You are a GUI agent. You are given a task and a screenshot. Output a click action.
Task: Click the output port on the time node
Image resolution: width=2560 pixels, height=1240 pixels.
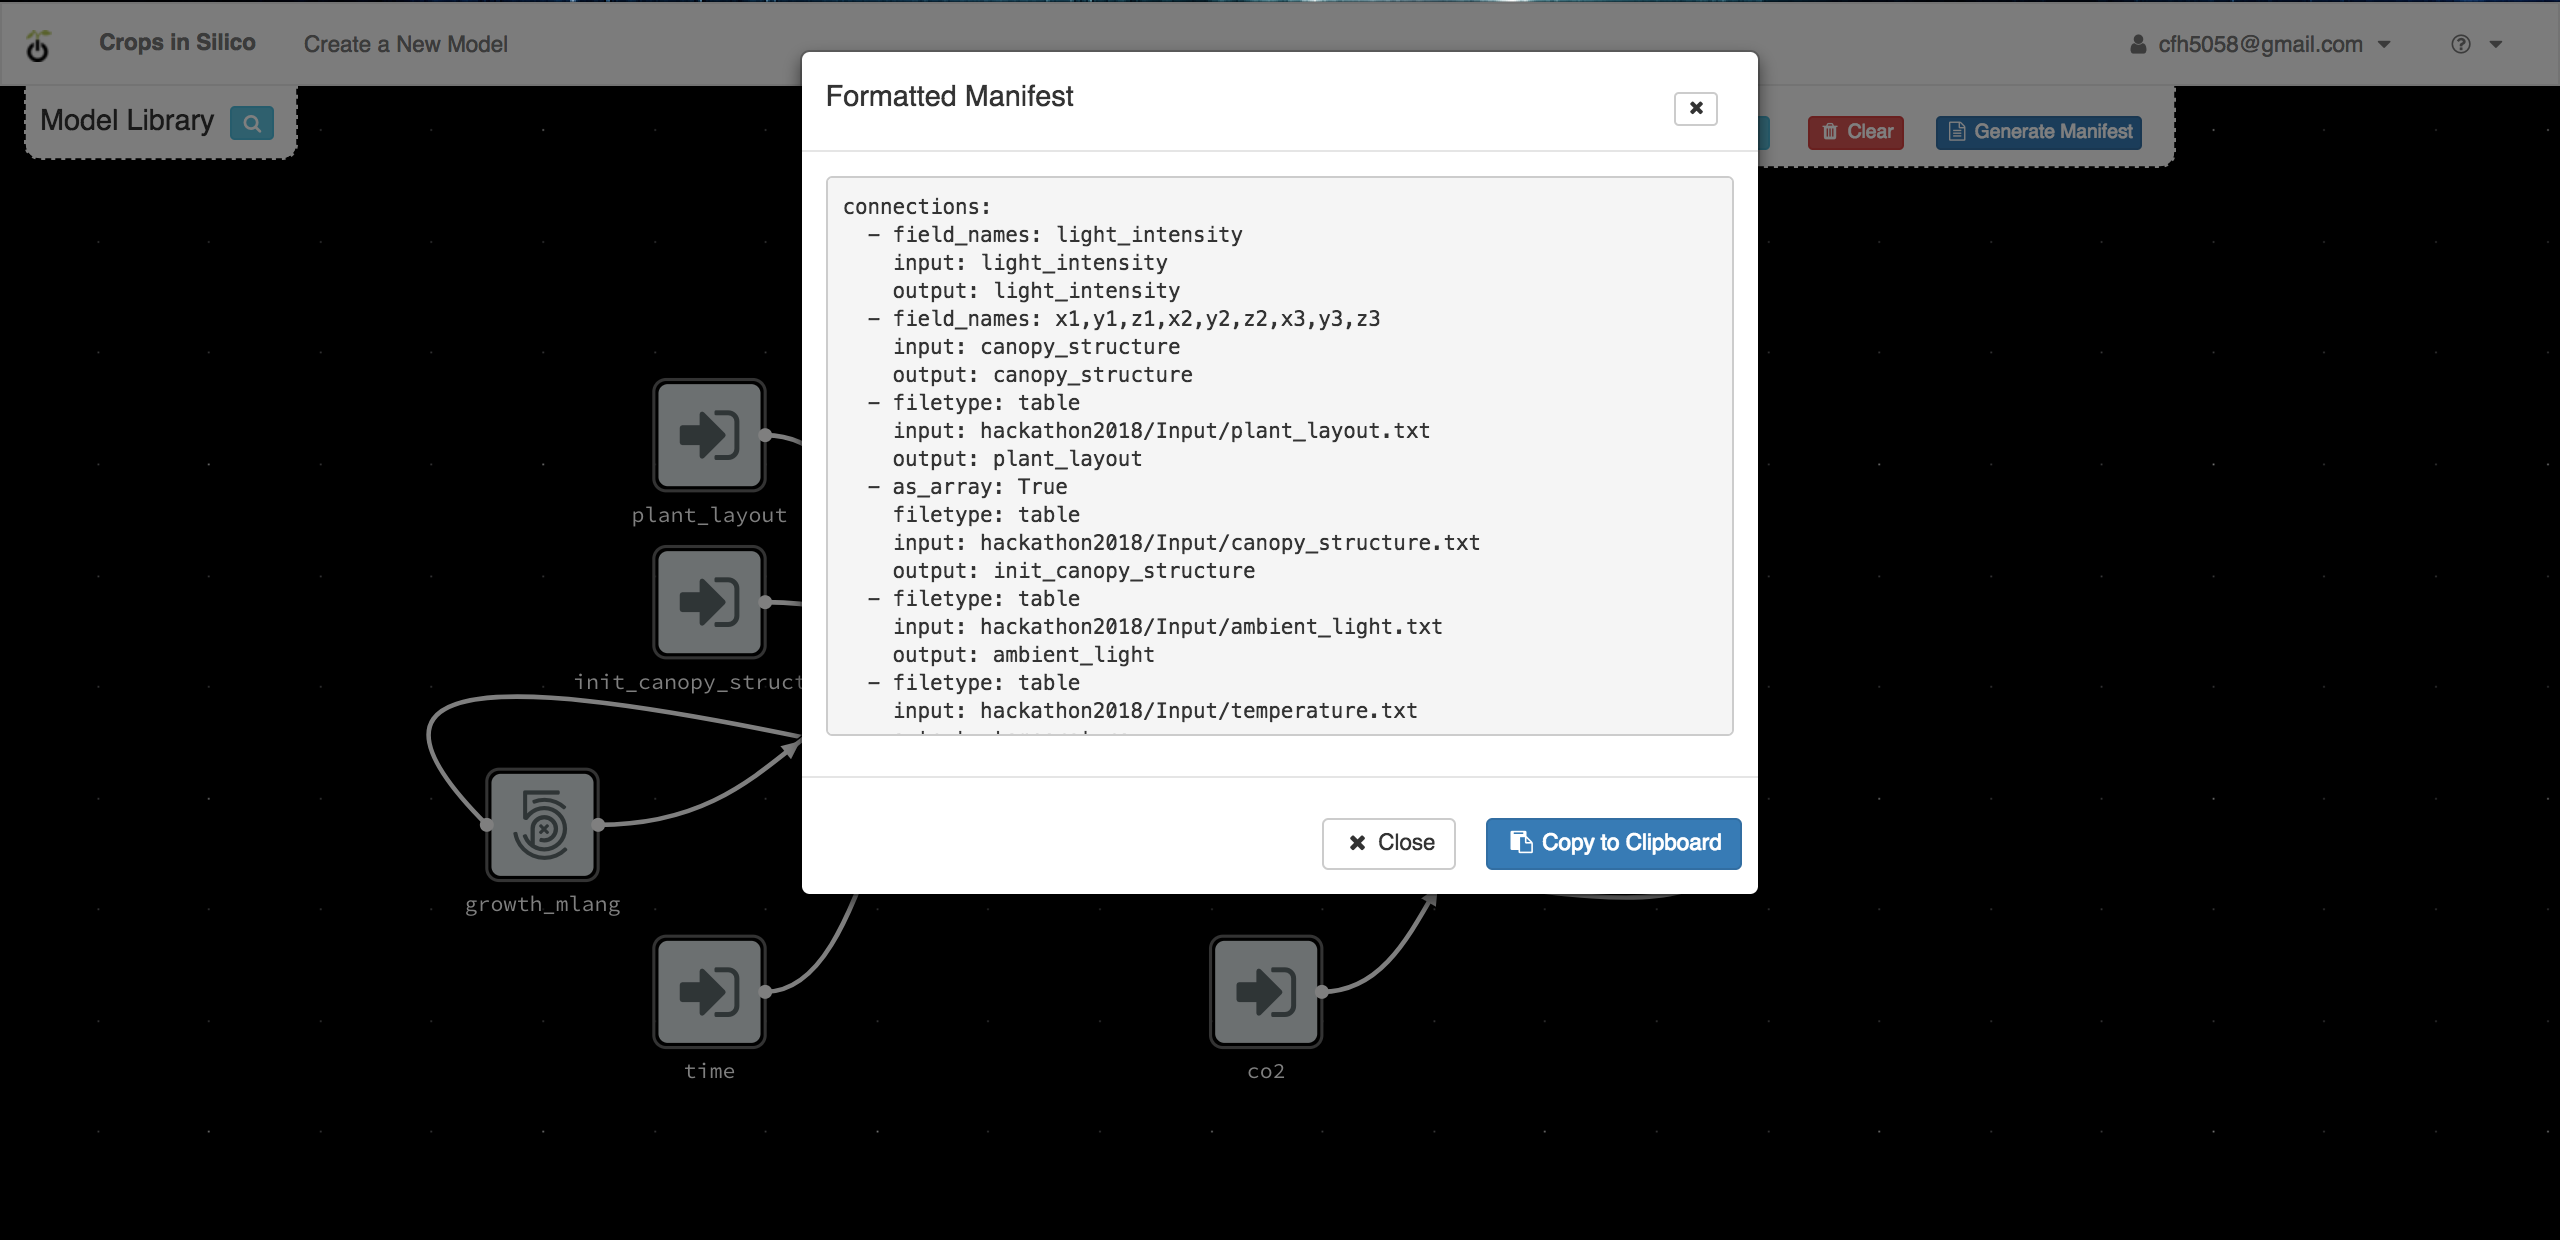click(x=765, y=992)
